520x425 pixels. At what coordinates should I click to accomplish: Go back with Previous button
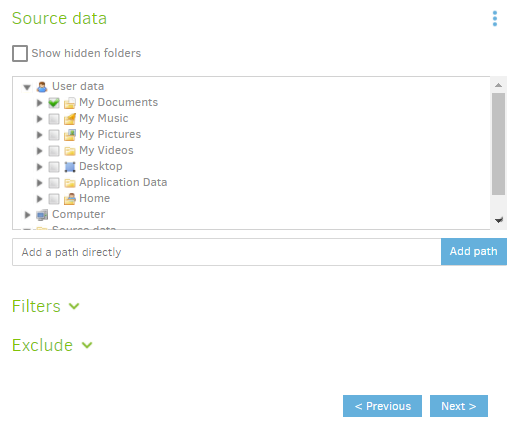[x=382, y=406]
